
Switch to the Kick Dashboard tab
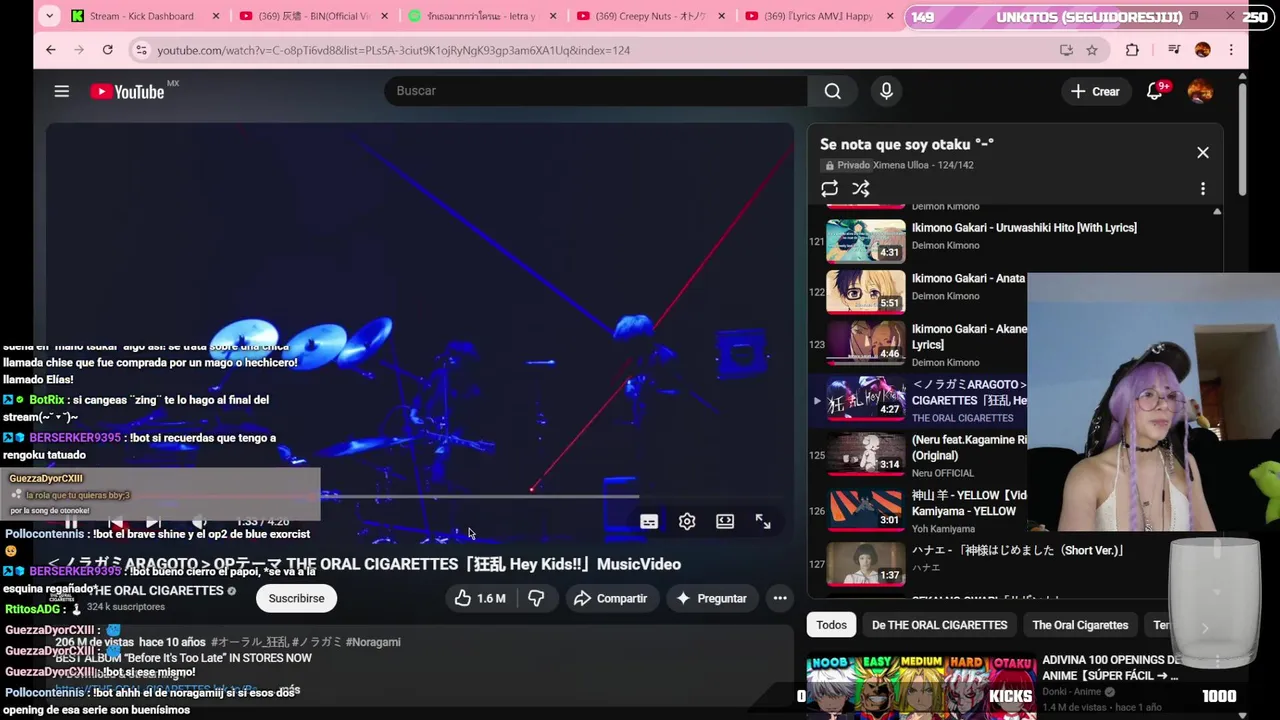pos(142,16)
